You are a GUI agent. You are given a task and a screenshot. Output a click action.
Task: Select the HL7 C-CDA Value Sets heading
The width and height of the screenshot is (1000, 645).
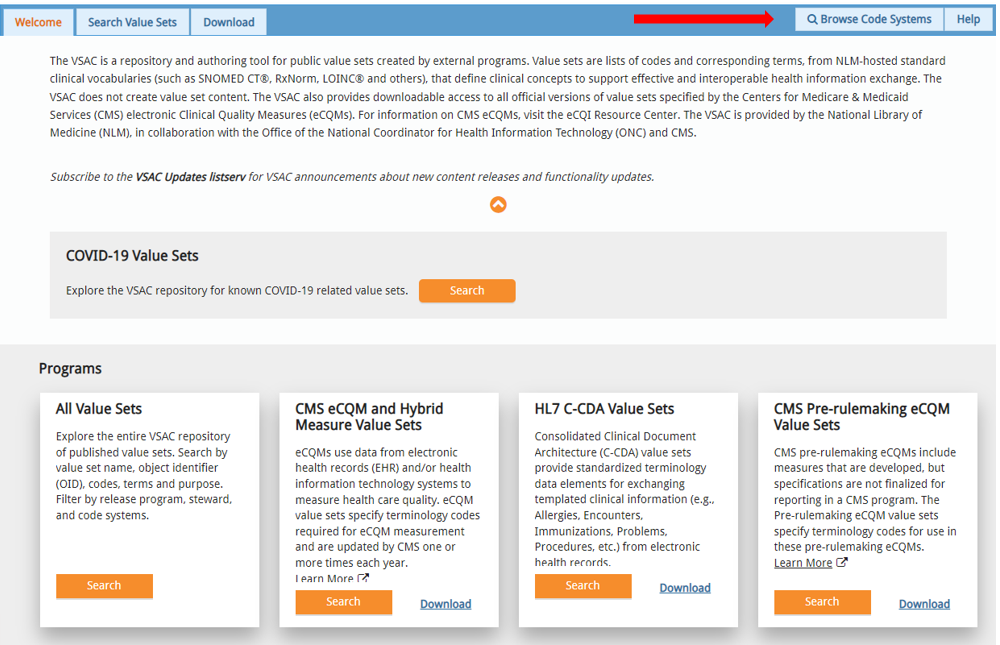[x=604, y=409]
